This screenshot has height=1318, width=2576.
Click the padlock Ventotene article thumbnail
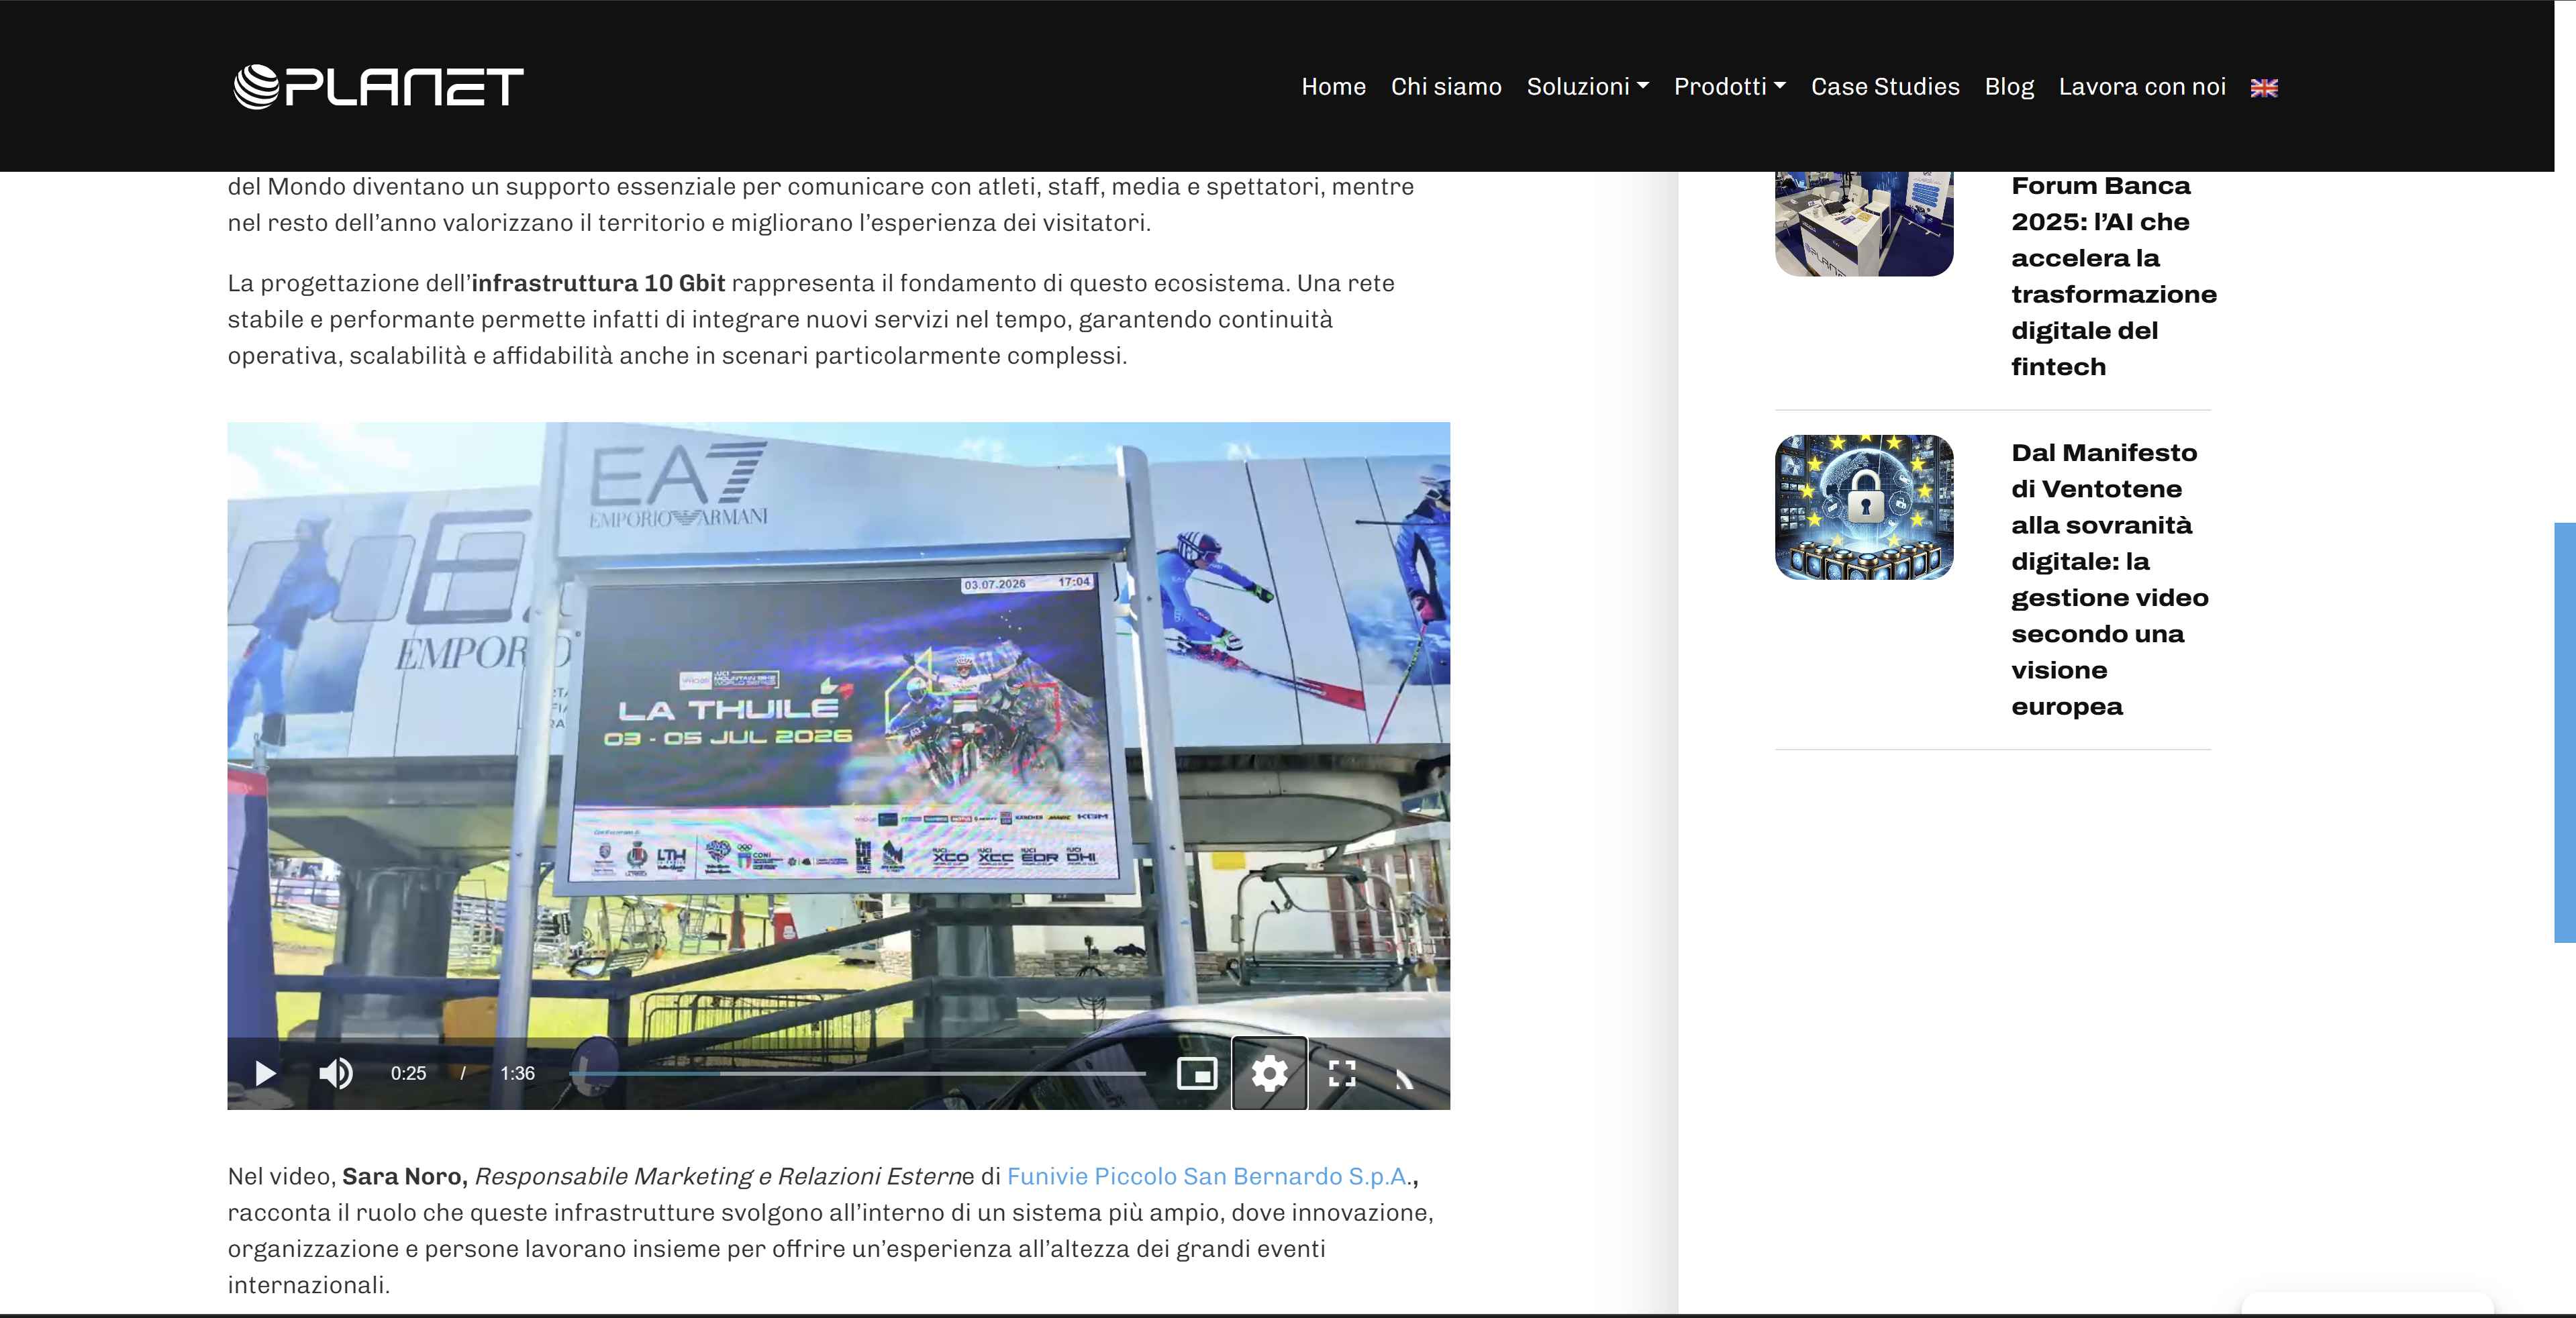pos(1864,507)
